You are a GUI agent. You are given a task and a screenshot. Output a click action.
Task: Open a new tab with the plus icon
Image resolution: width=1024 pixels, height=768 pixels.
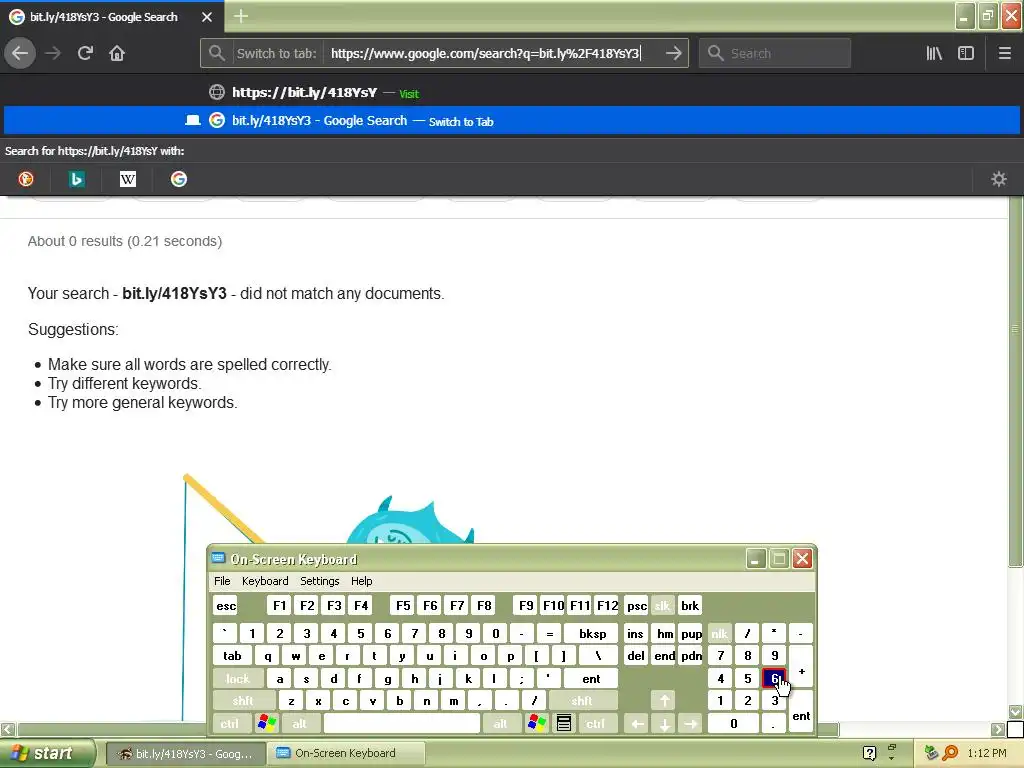click(240, 16)
